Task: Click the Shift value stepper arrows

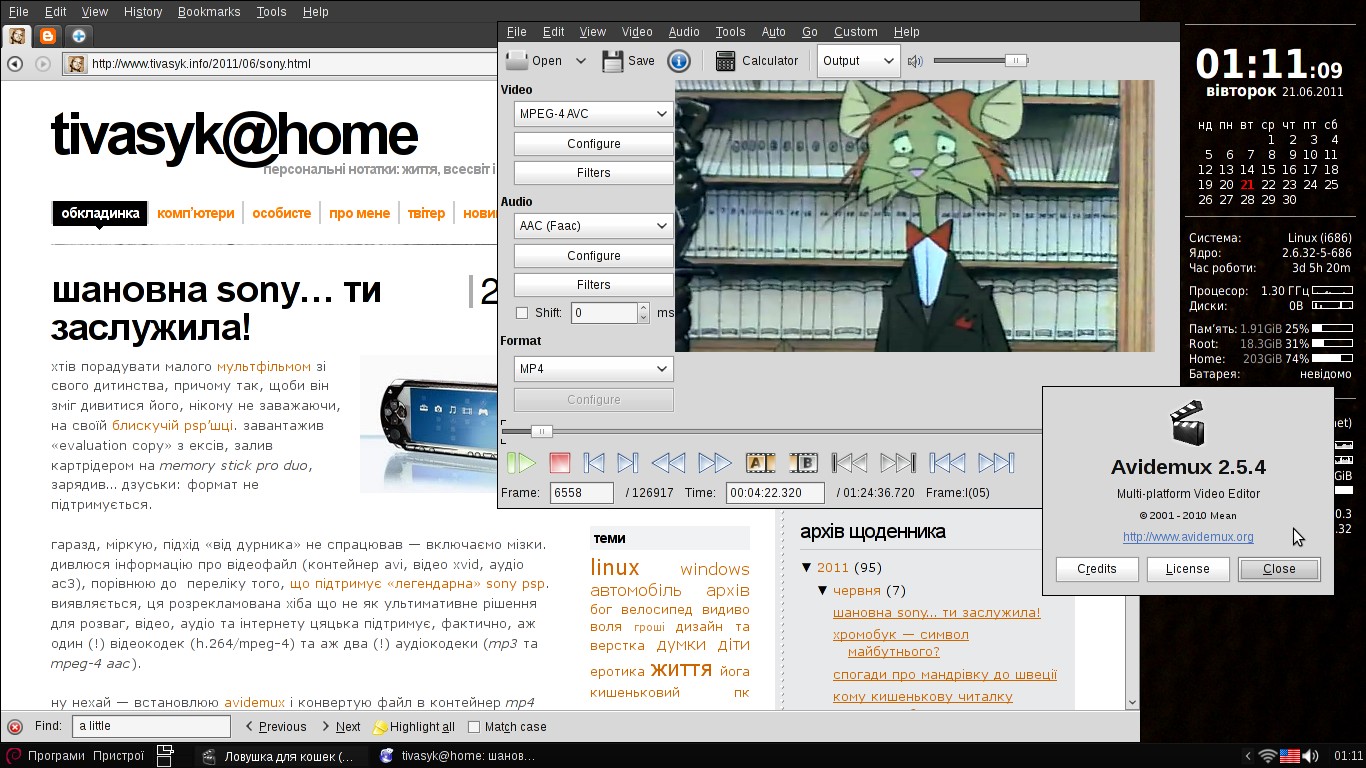Action: coord(643,313)
